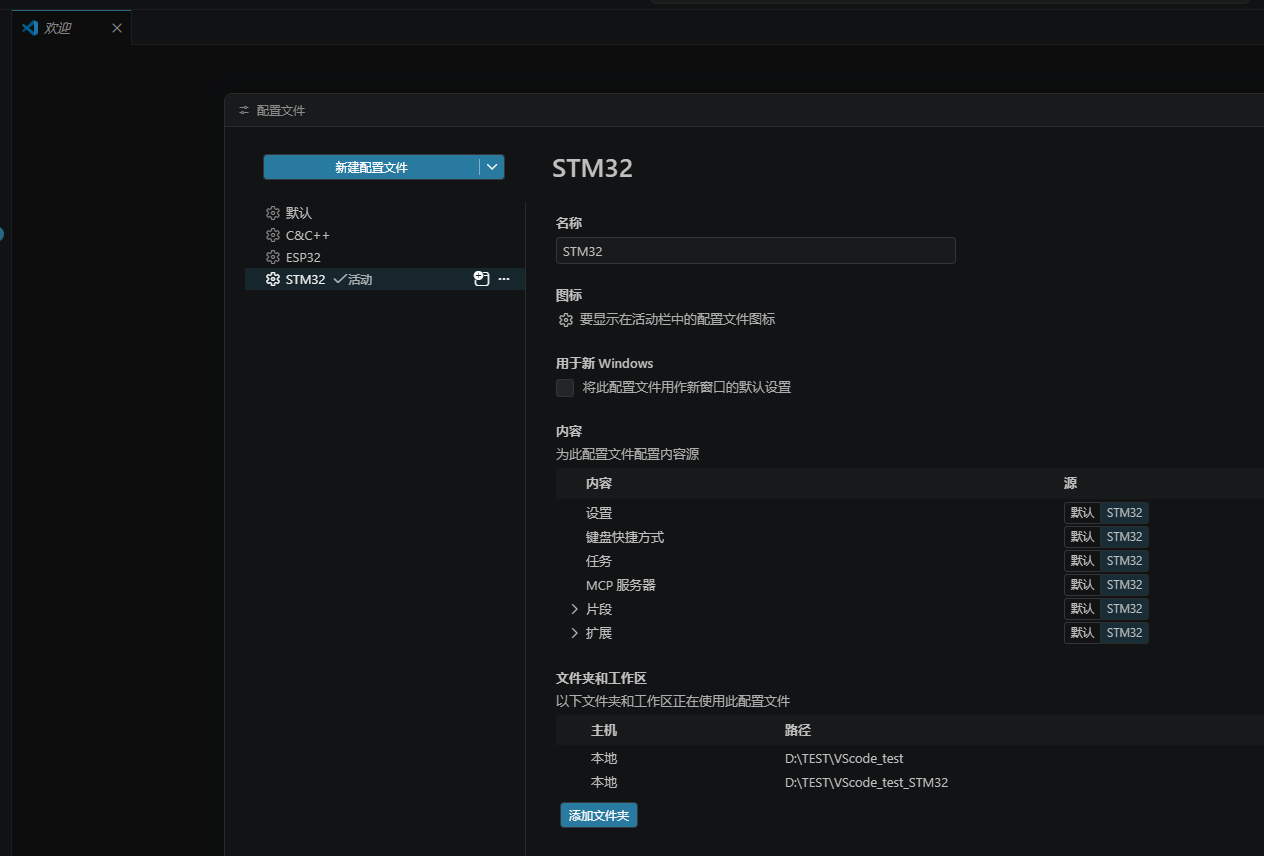Viewport: 1264px width, 856px height.
Task: Select the 任务 content row
Action: tap(910, 561)
